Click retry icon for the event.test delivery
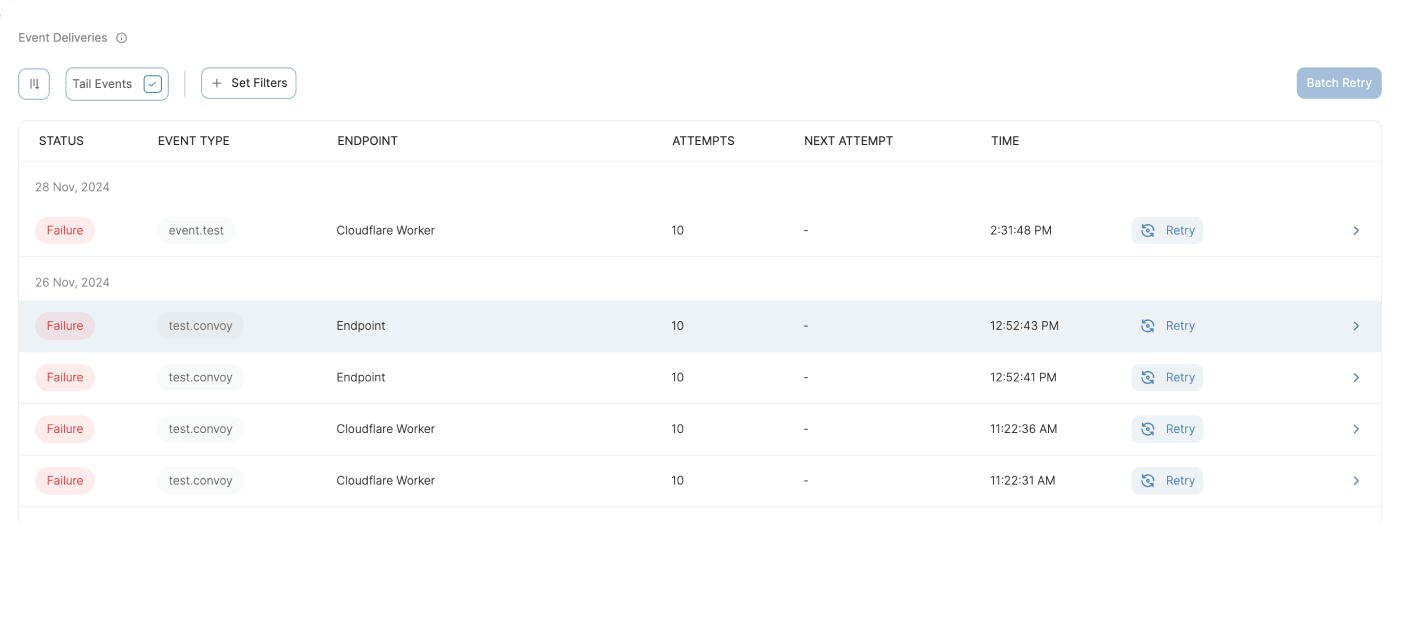This screenshot has width=1404, height=641. [x=1148, y=231]
